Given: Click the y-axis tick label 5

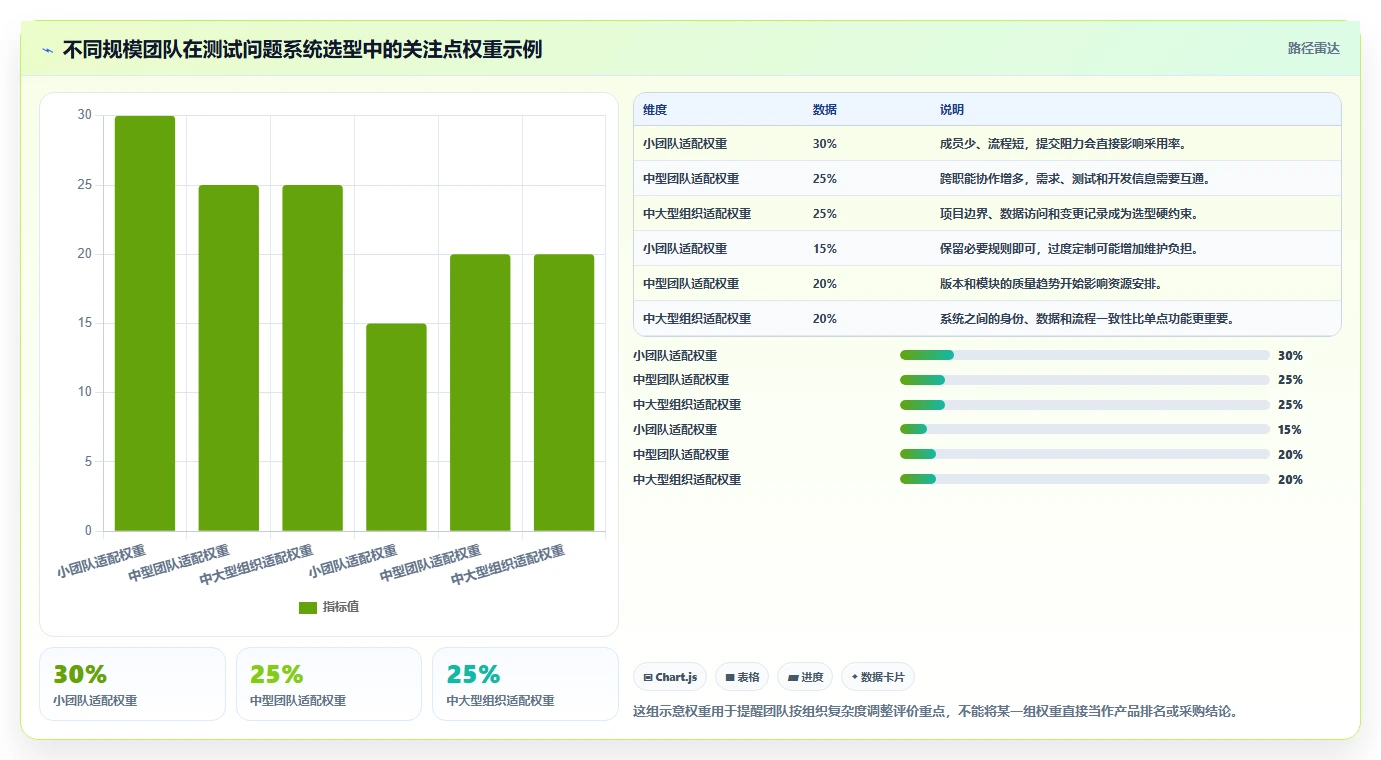Looking at the screenshot, I should pos(88,461).
